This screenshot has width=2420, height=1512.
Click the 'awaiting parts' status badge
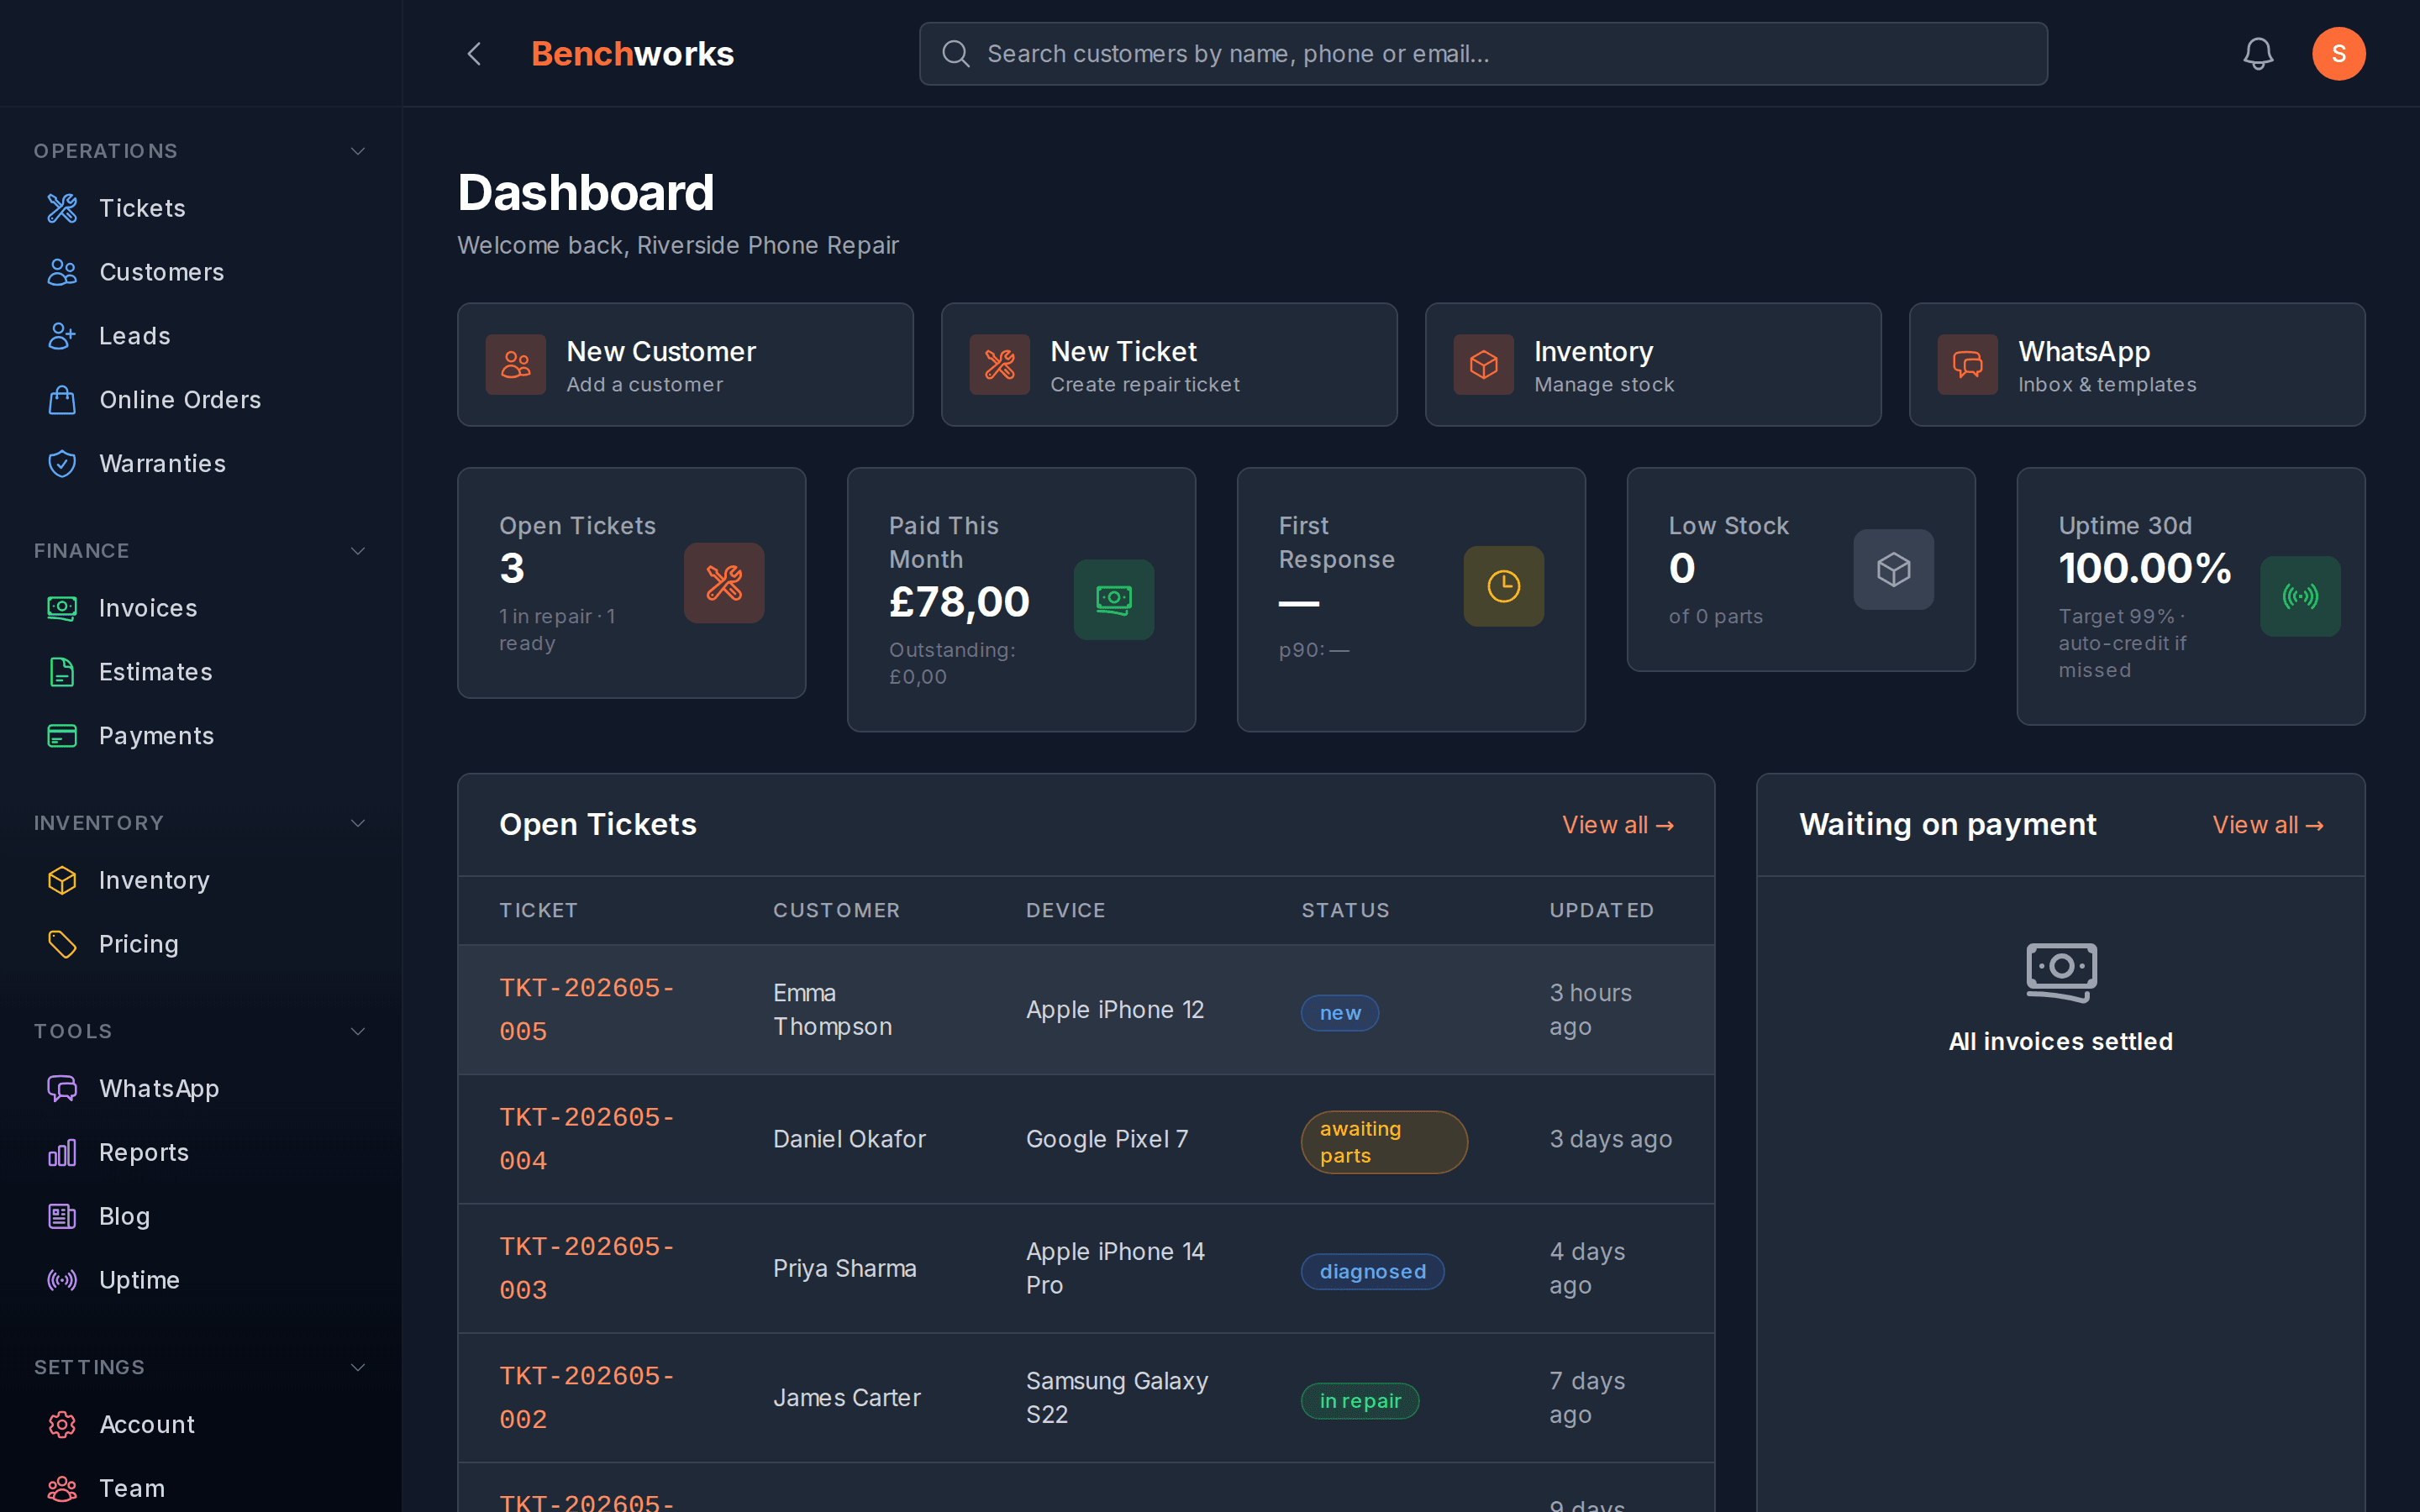1384,1142
